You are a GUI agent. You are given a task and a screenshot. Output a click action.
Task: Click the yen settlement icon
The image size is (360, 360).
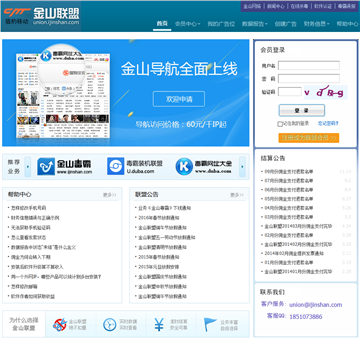coord(159,325)
